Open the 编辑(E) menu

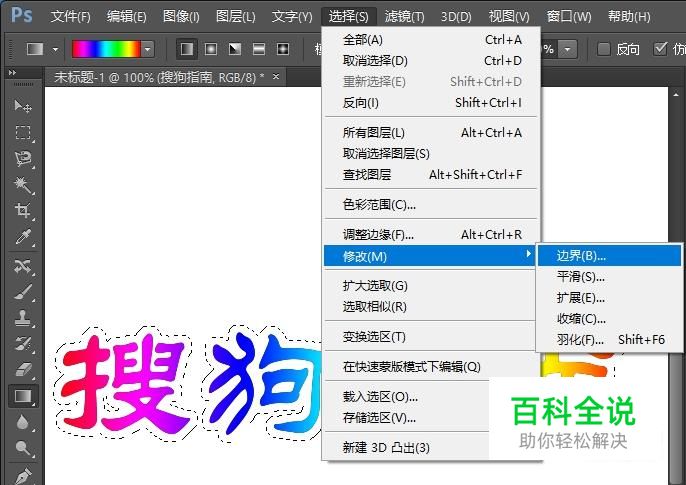point(126,17)
